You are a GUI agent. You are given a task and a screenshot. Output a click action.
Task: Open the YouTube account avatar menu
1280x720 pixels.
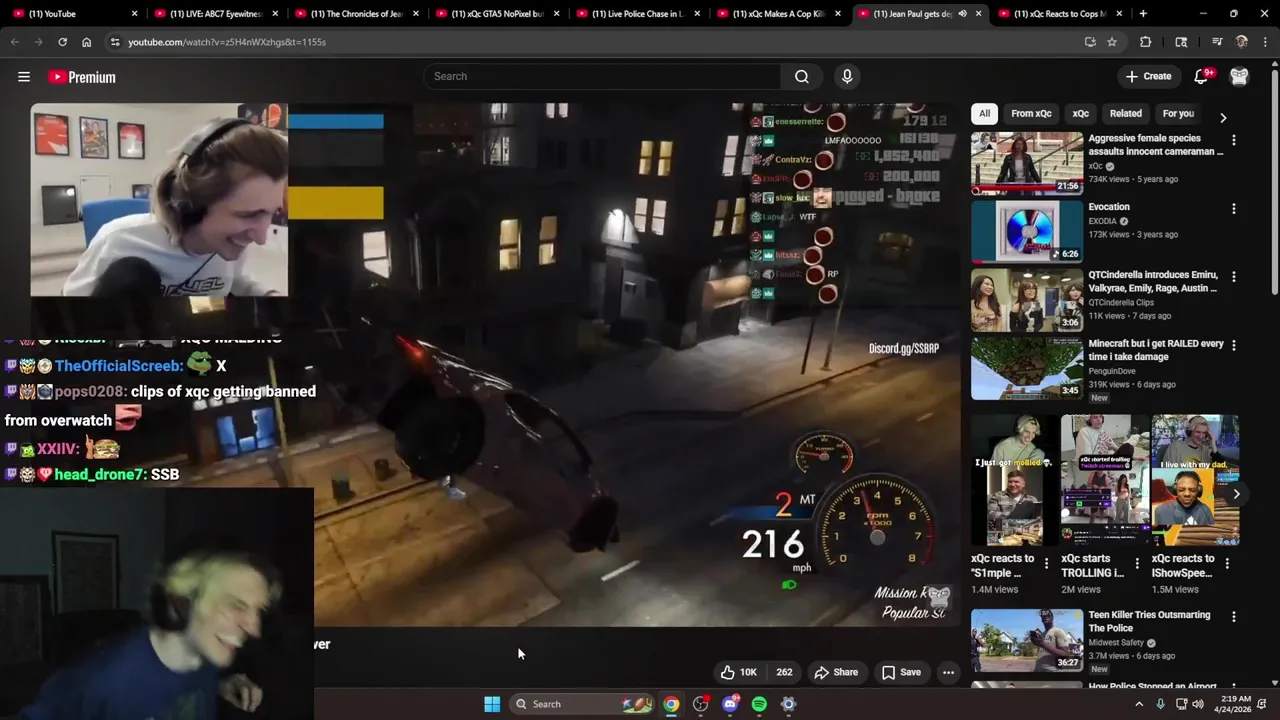click(1239, 76)
